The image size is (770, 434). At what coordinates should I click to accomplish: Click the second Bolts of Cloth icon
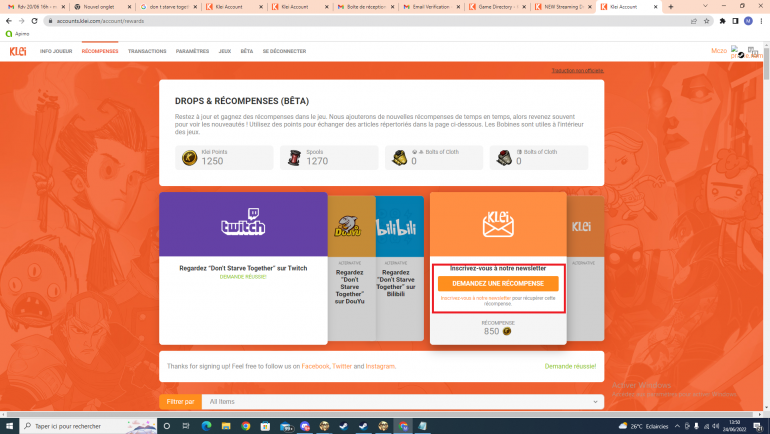point(504,158)
